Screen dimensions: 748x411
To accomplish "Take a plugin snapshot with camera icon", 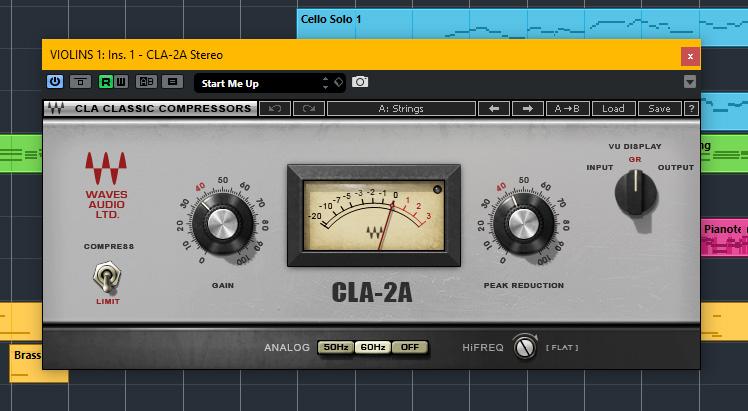I will tap(360, 82).
